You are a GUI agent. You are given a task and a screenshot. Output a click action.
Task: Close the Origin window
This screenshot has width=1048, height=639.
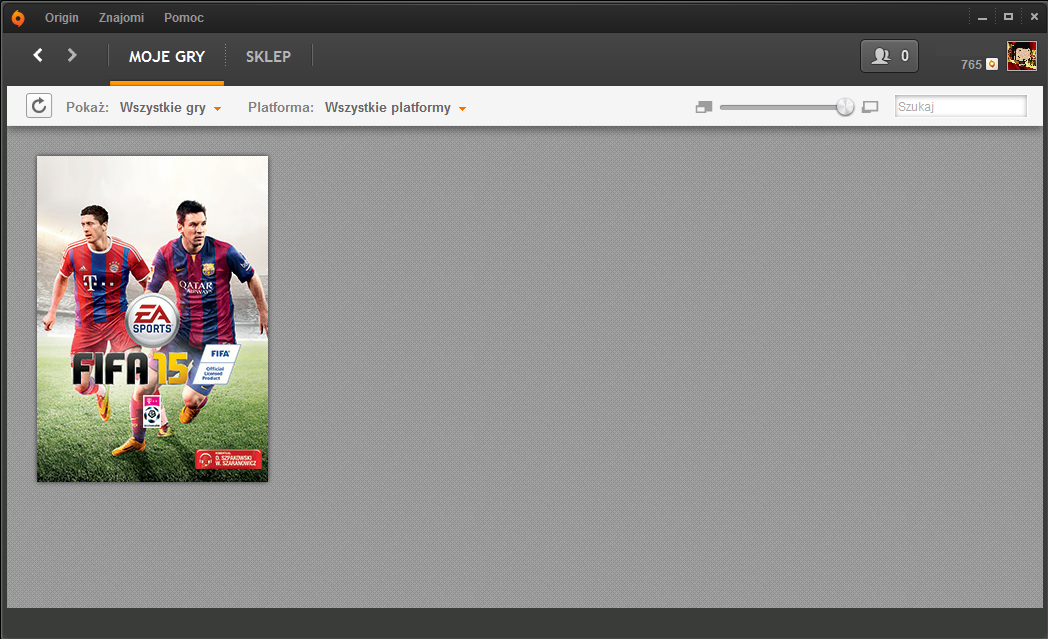coord(1034,17)
